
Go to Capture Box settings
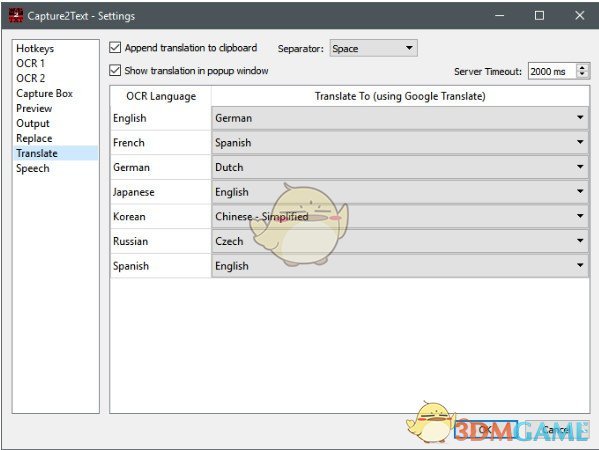pyautogui.click(x=55, y=94)
